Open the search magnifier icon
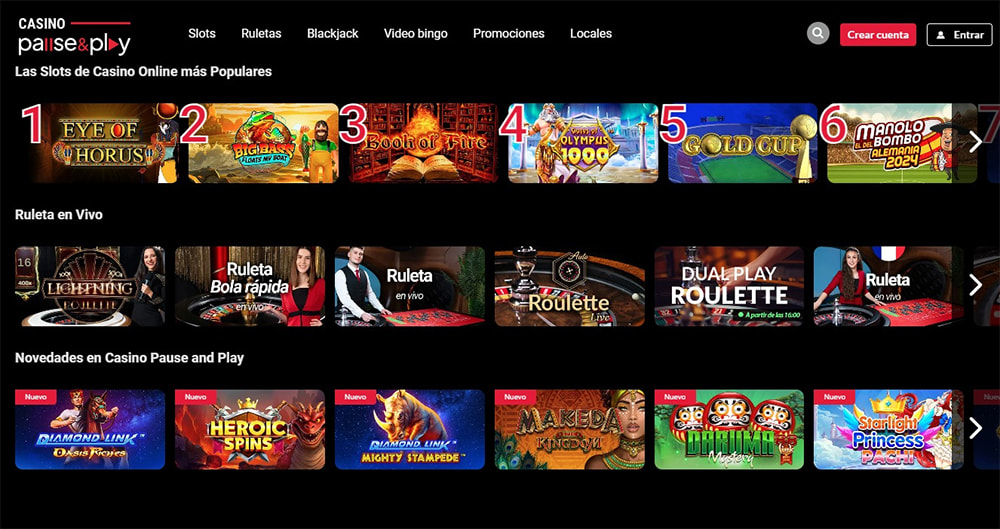The width and height of the screenshot is (1000, 529). tap(818, 33)
